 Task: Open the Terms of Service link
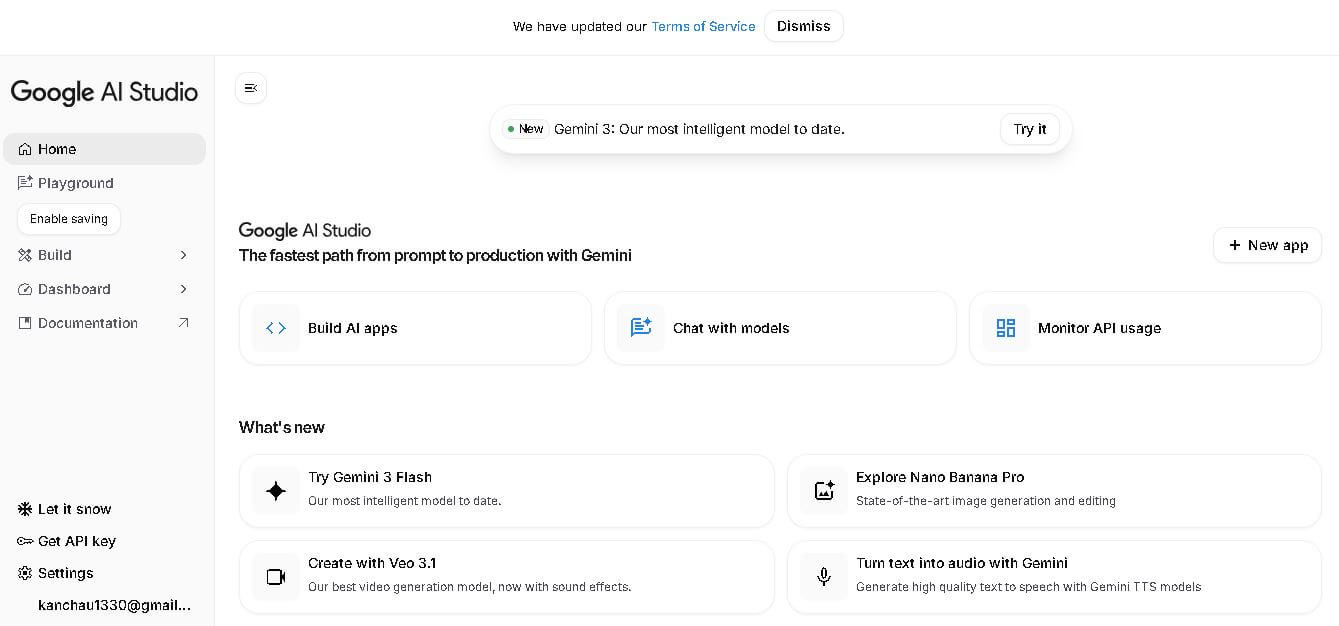pos(703,26)
